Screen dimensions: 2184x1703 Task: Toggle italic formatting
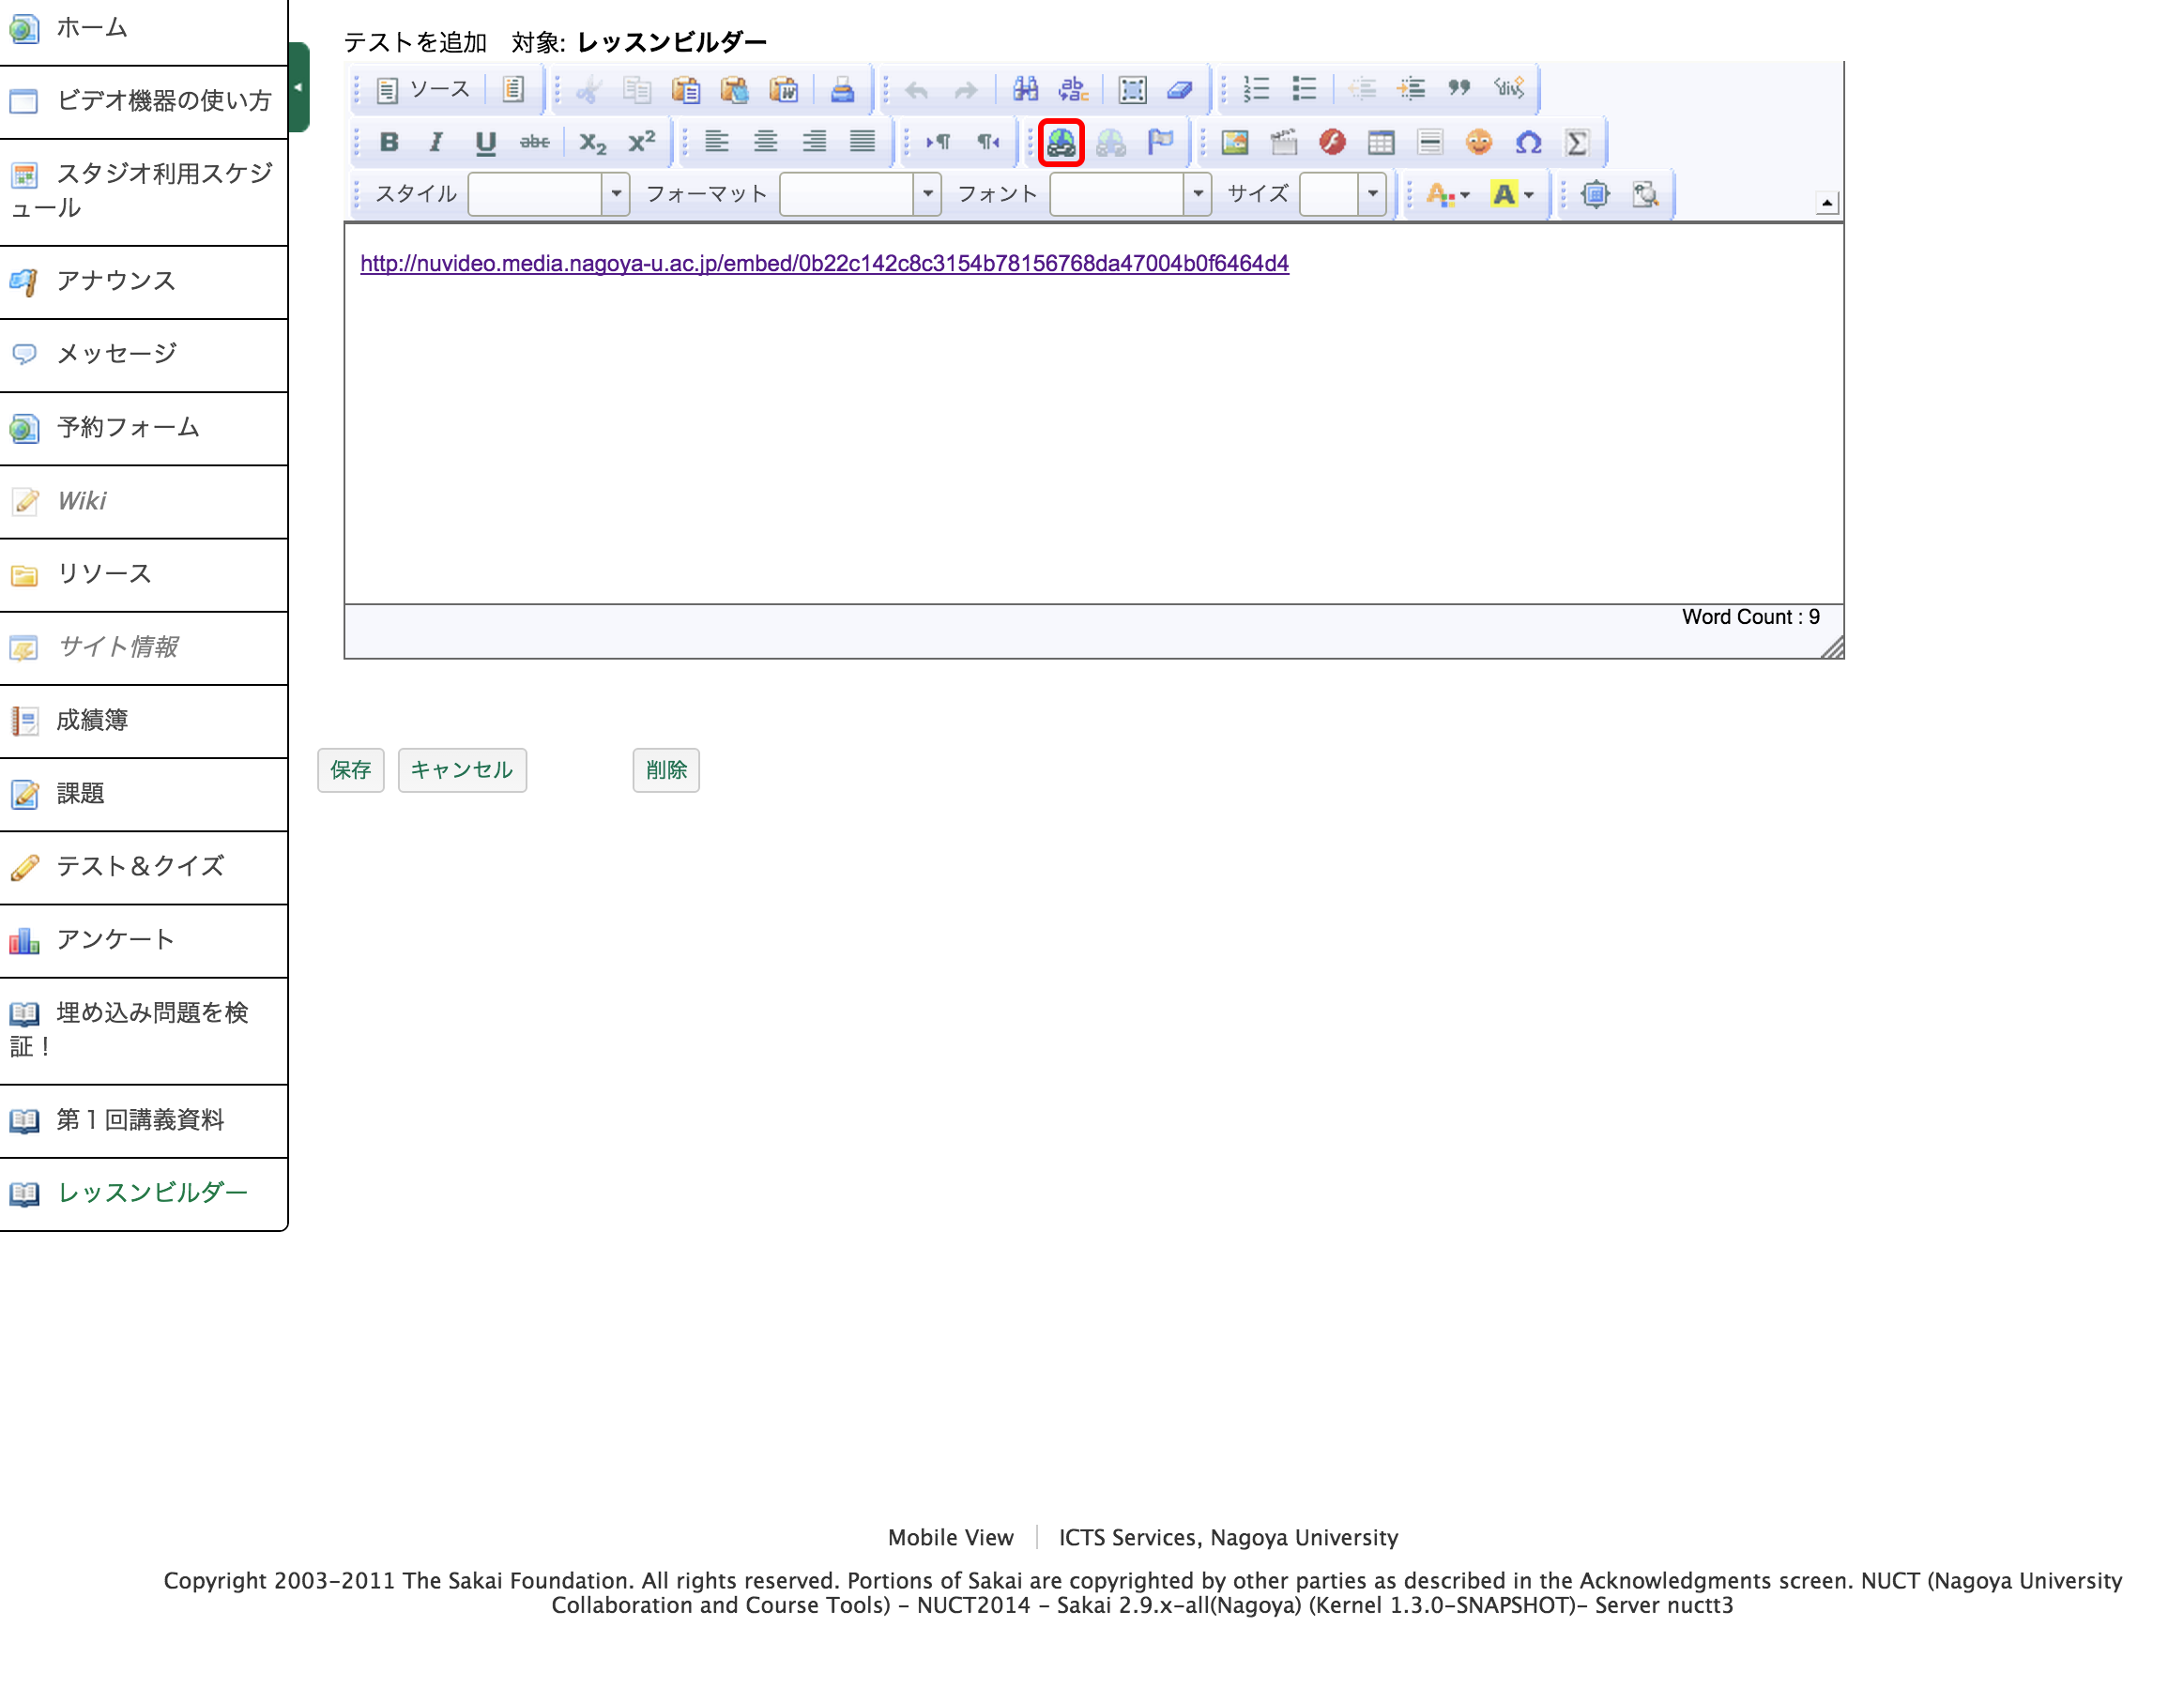(x=436, y=142)
